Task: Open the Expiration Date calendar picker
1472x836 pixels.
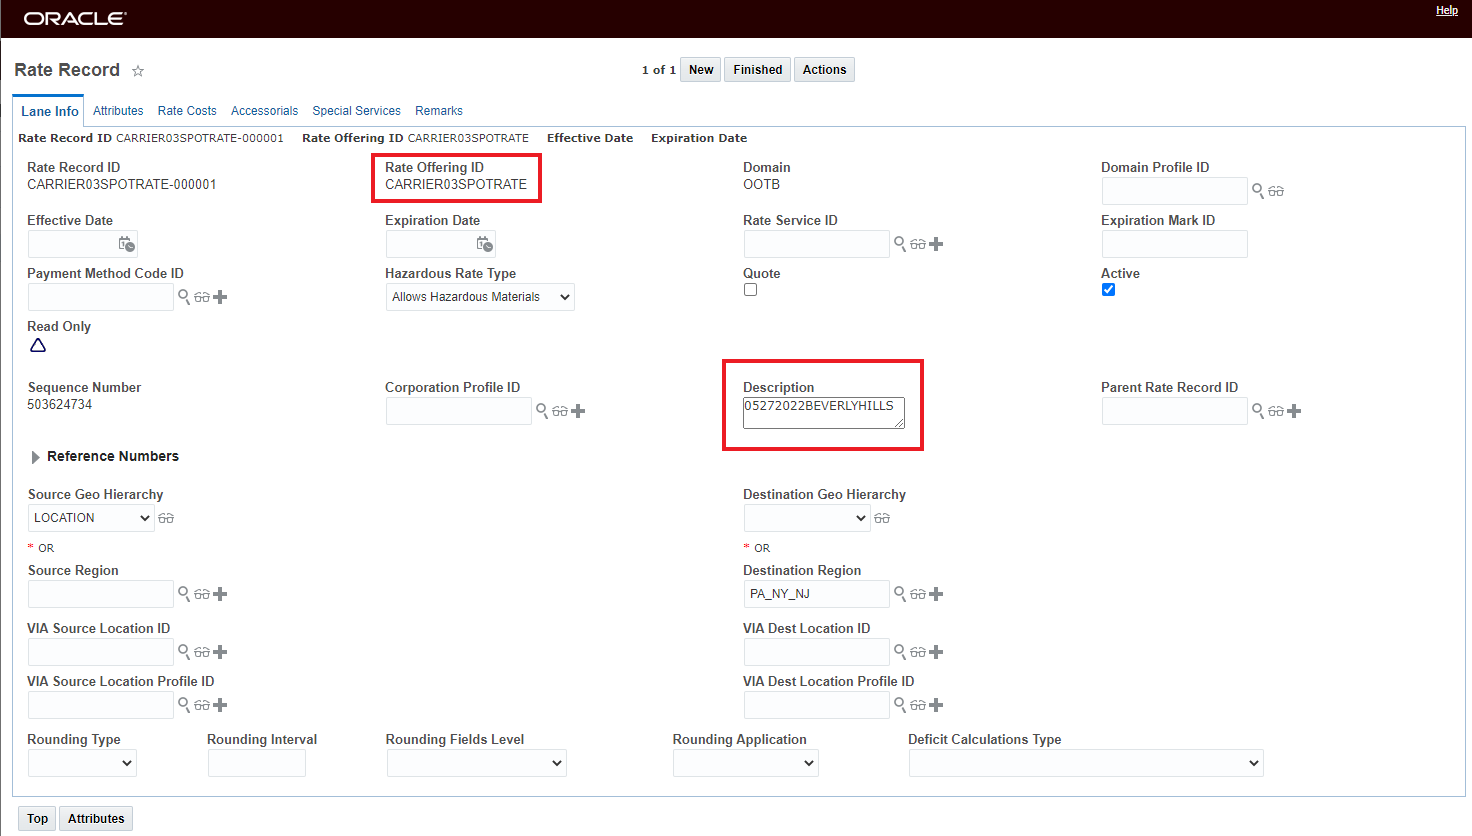Action: (x=484, y=244)
